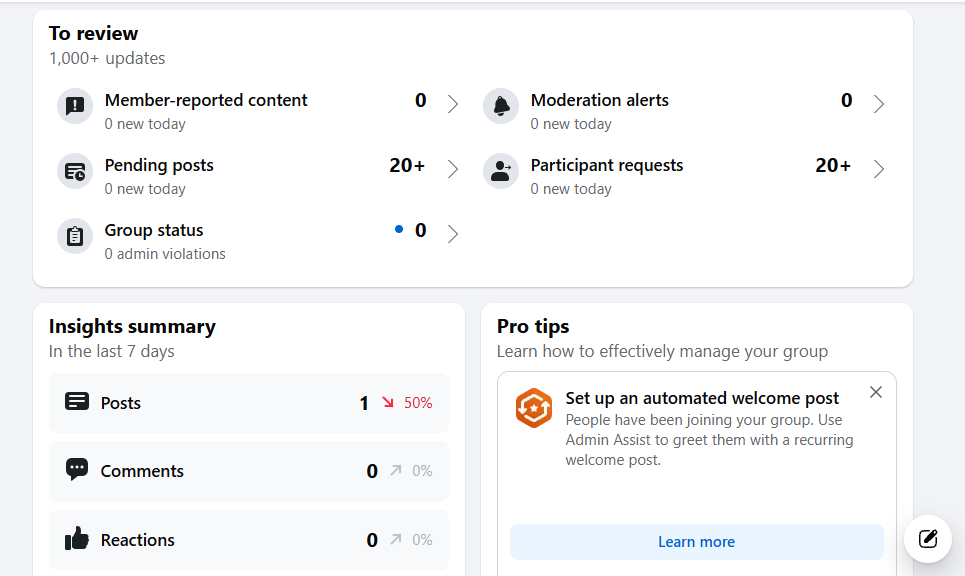This screenshot has height=576, width=965.
Task: Open Pending posts via chevron
Action: click(x=453, y=169)
